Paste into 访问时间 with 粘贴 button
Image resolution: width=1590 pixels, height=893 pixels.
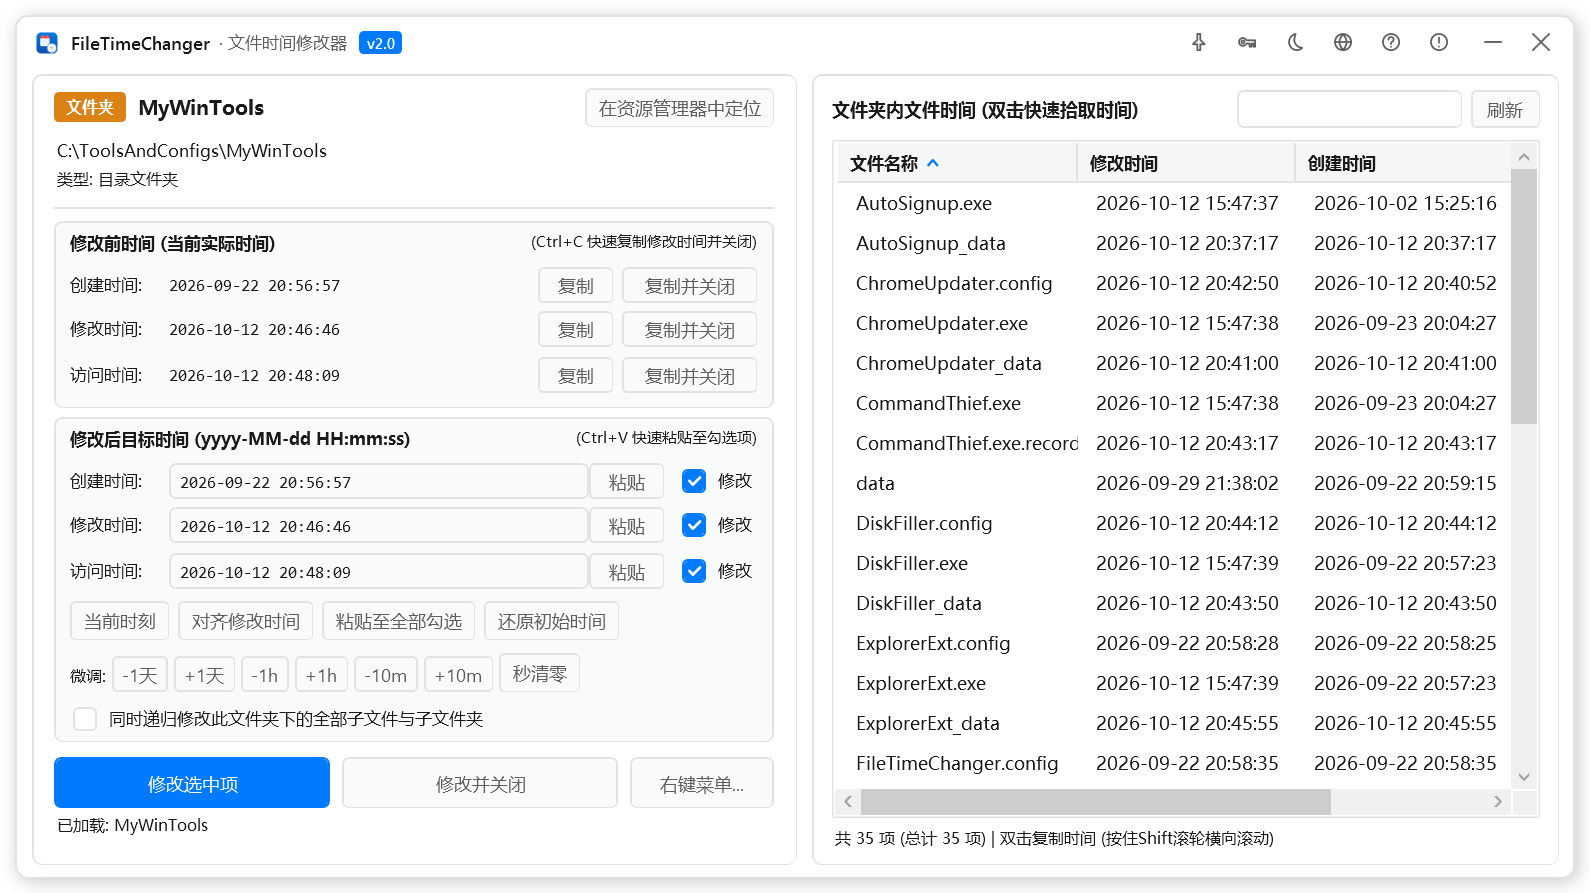point(627,571)
